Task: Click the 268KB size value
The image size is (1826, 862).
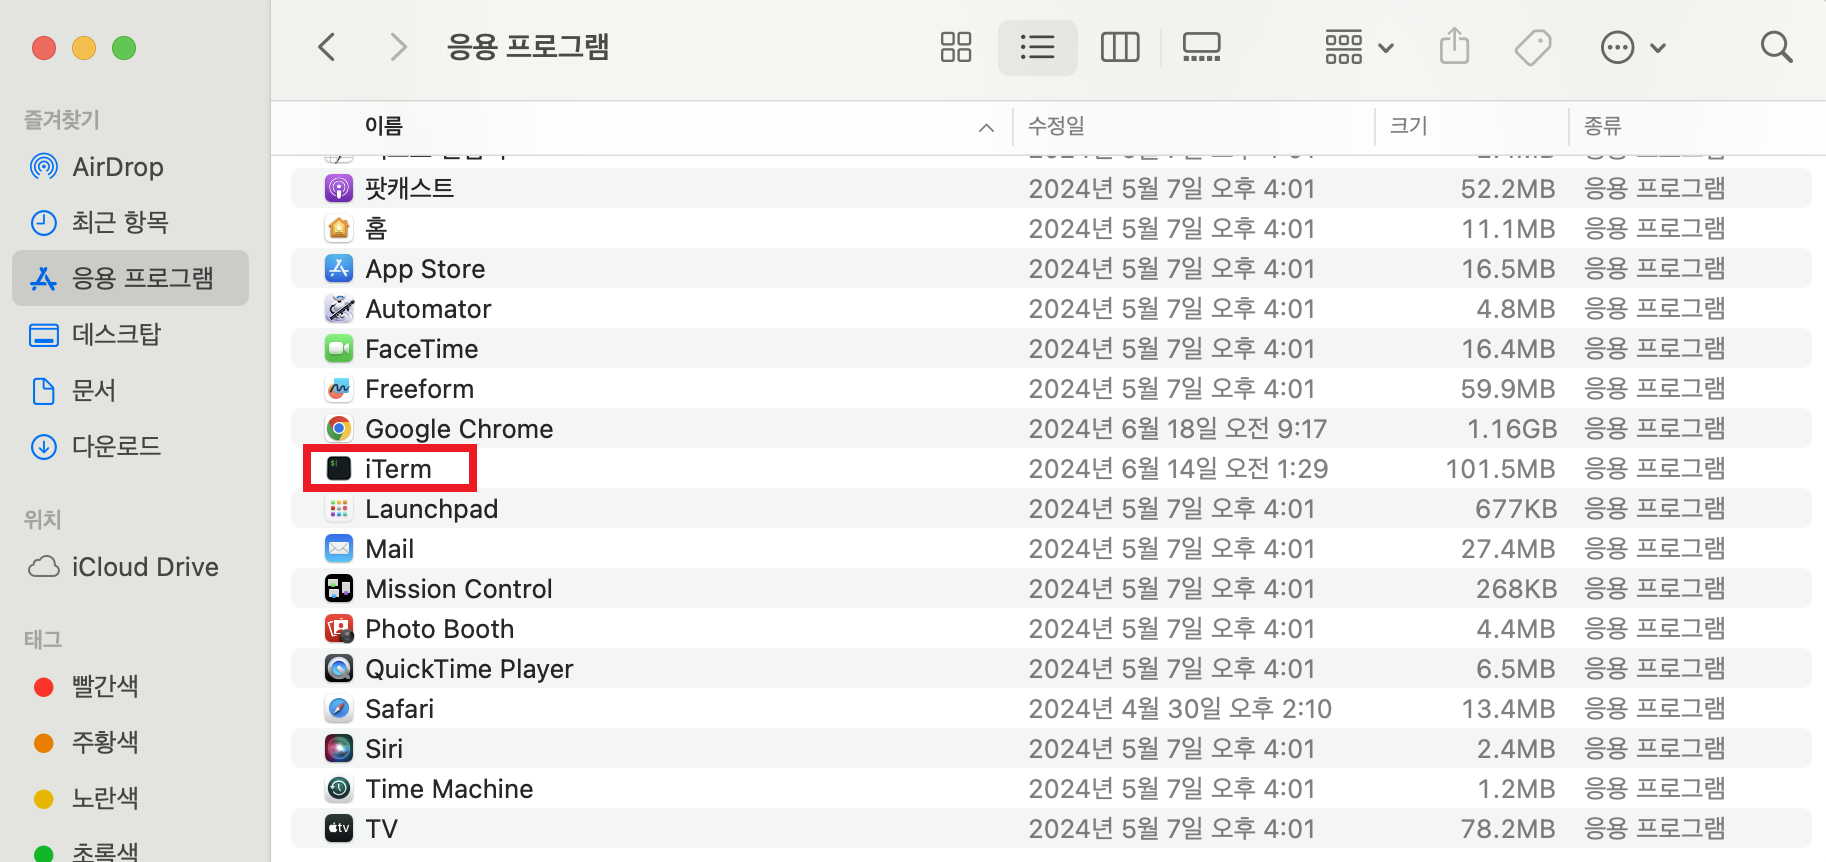Action: tap(1516, 589)
